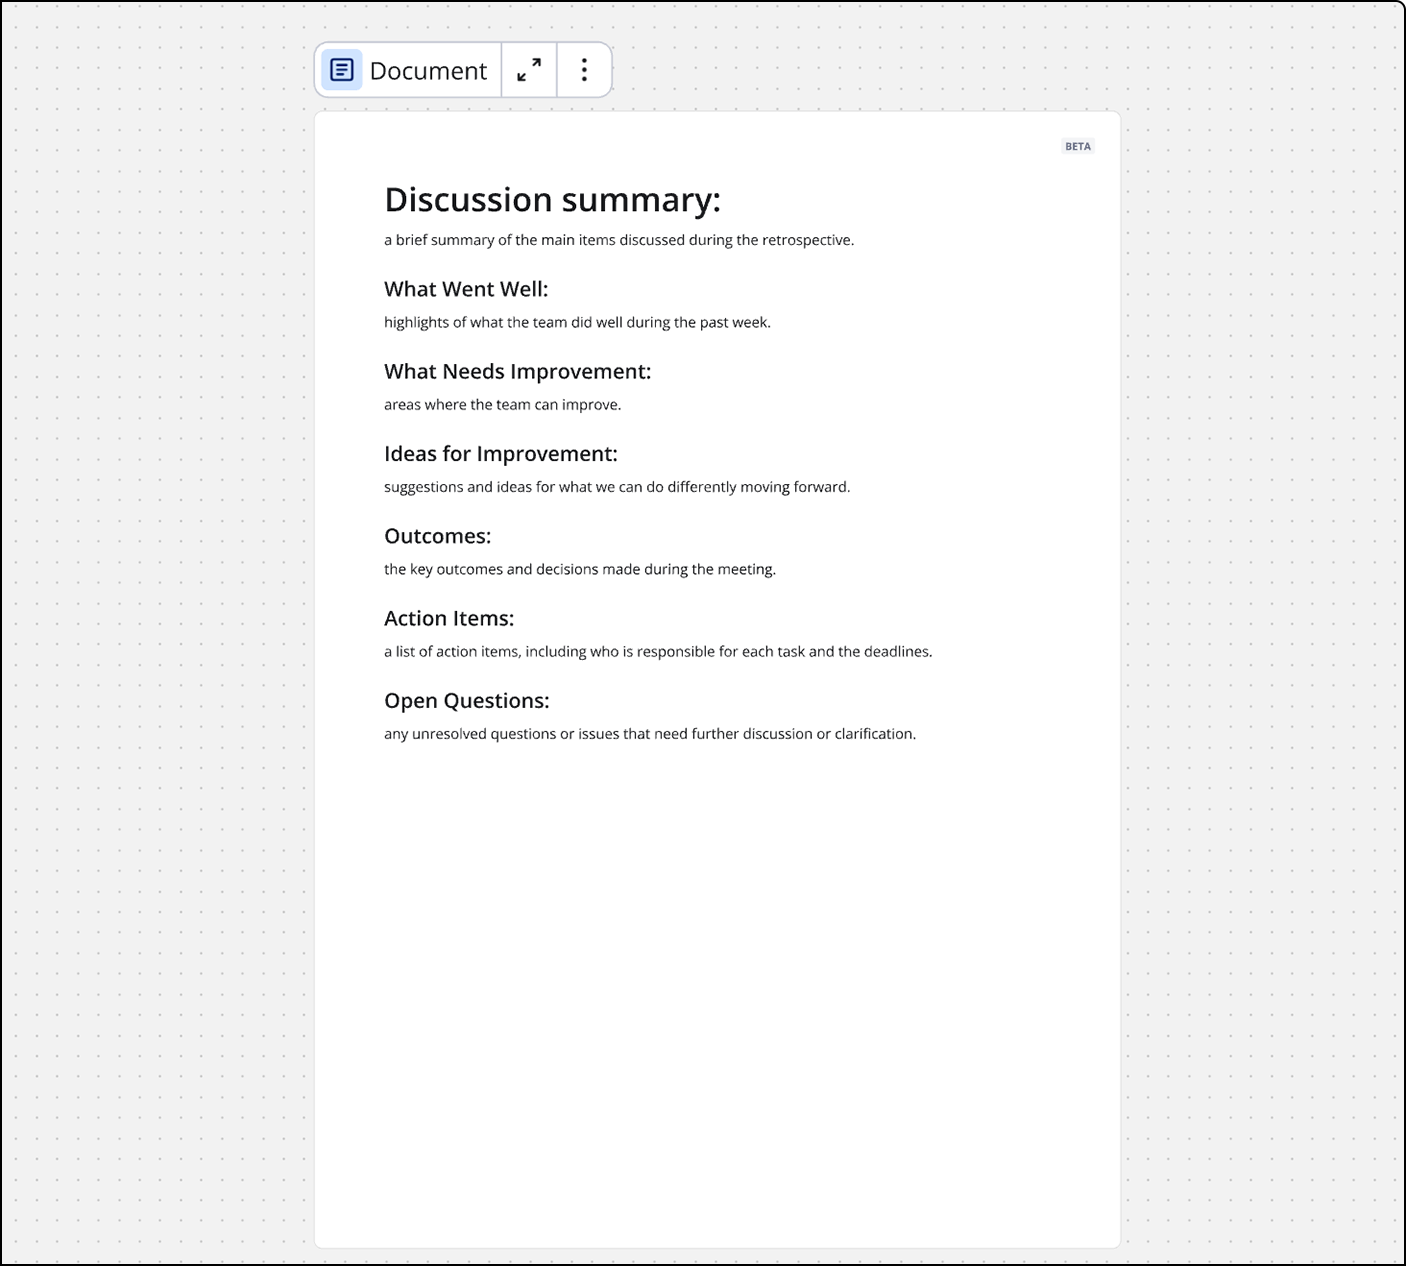
Task: Click the Document type icon in the toolbar
Action: [x=341, y=70]
